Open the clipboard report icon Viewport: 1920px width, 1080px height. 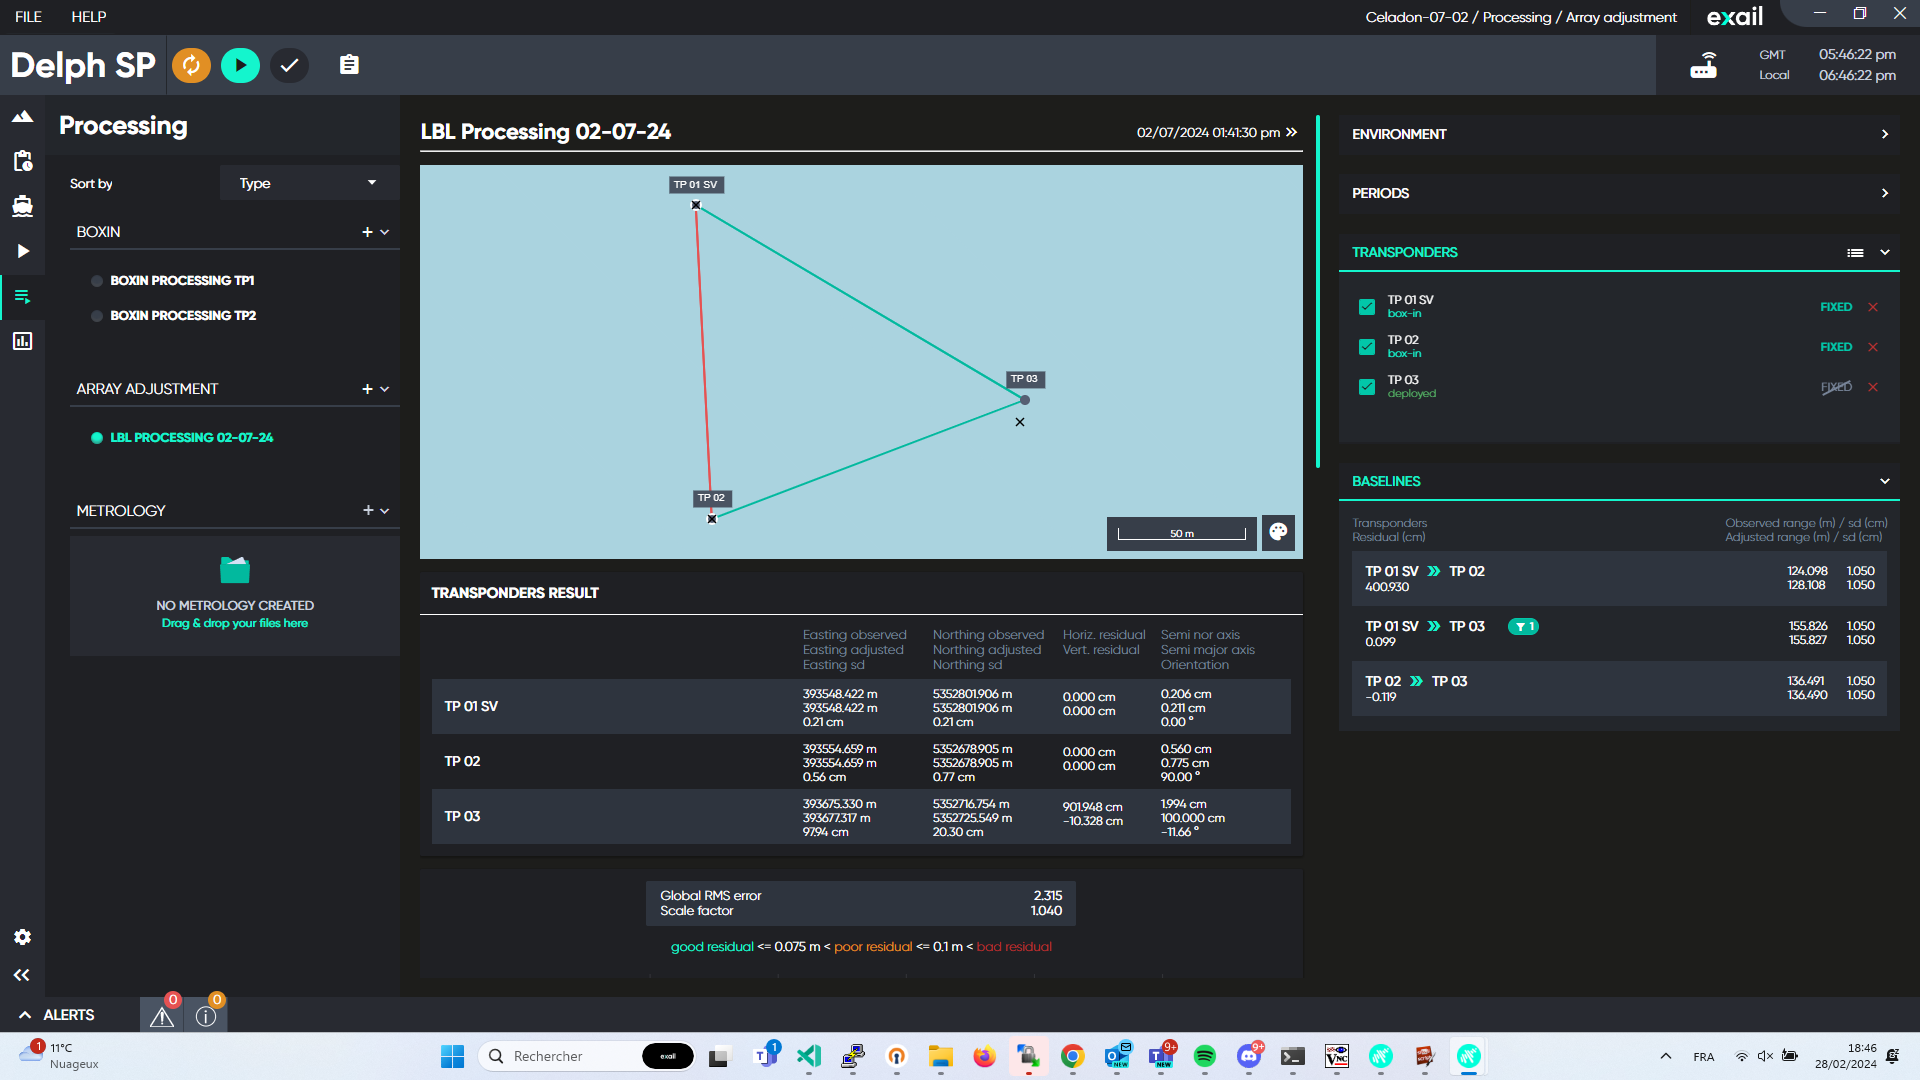pos(349,65)
